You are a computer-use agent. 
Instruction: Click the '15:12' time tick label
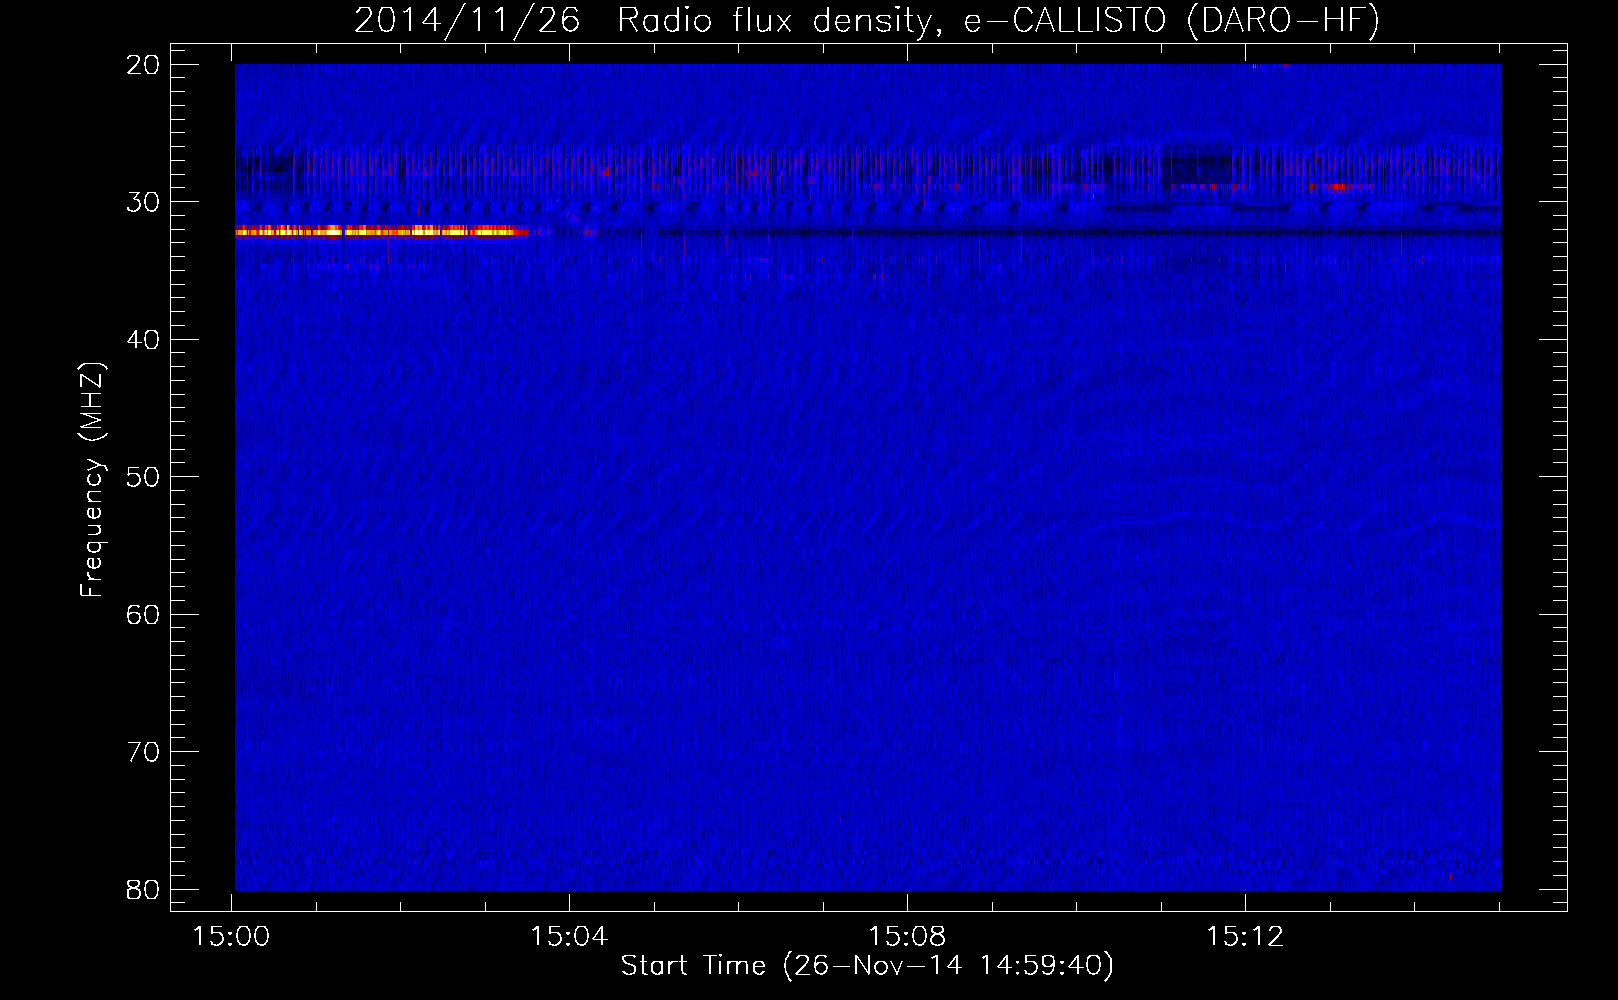click(1244, 937)
